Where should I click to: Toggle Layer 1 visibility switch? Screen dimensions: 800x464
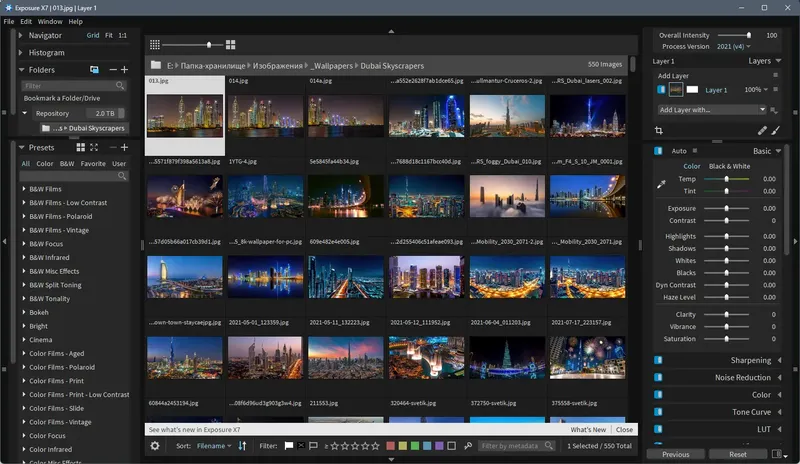pos(661,90)
